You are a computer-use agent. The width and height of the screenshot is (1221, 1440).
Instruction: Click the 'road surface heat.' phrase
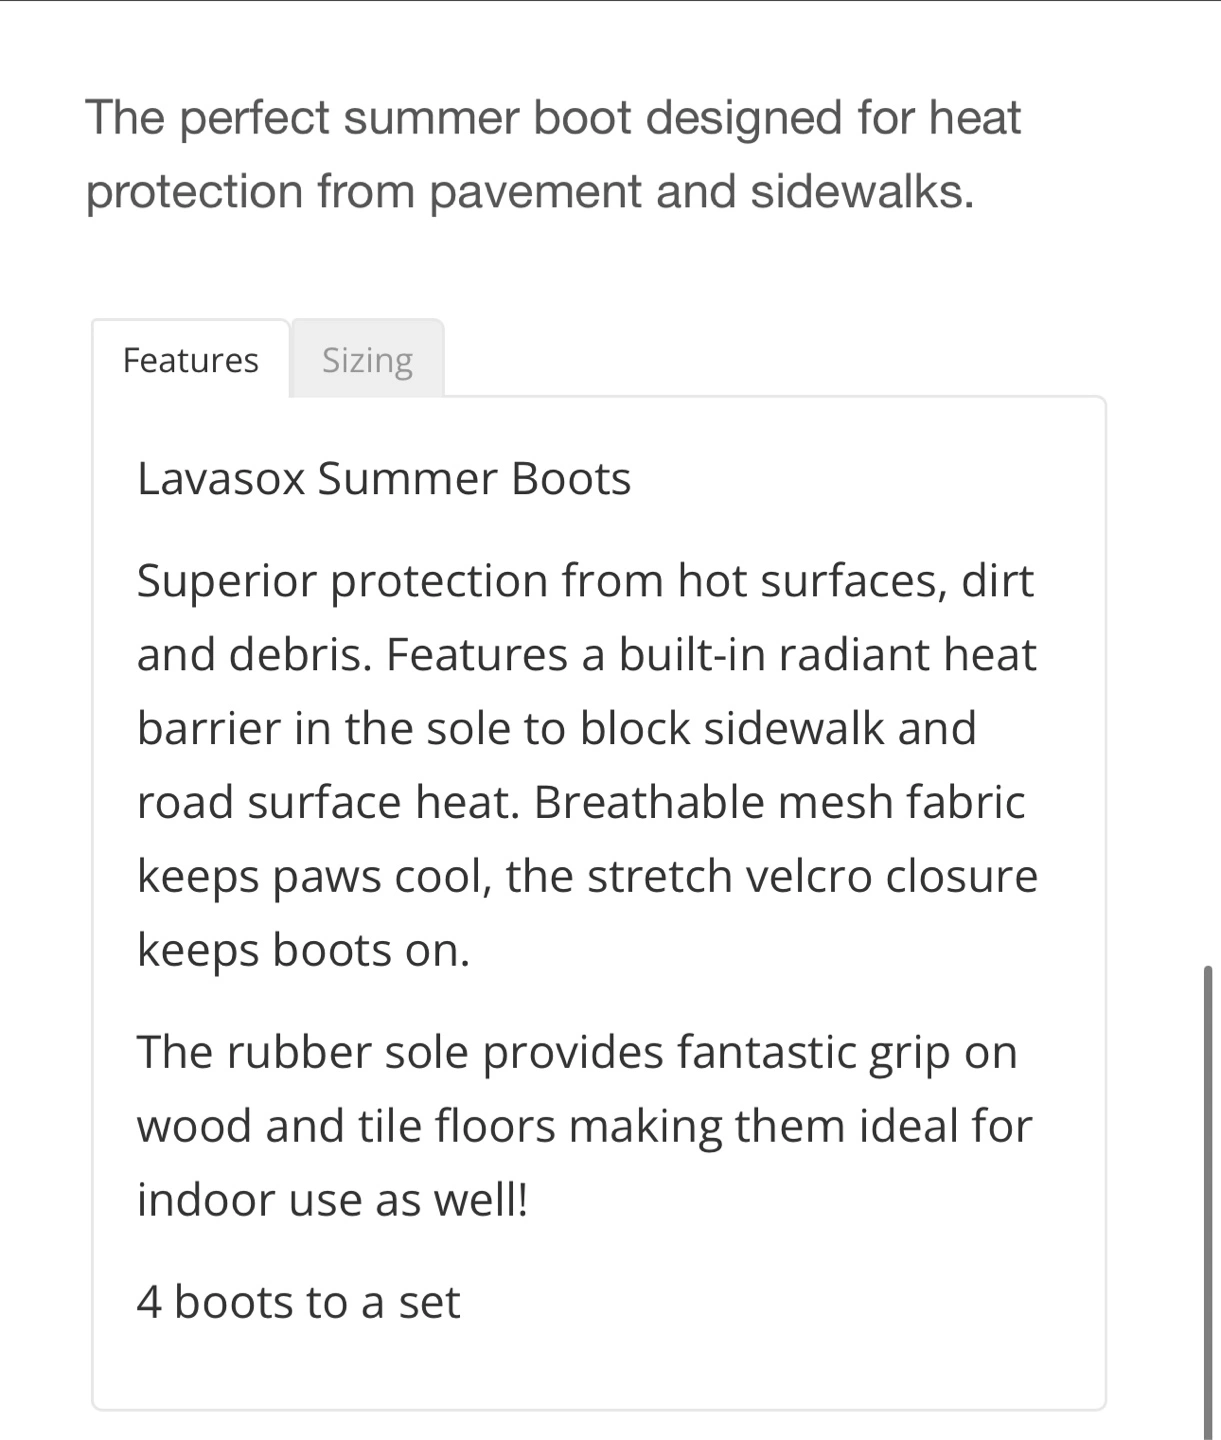point(329,802)
